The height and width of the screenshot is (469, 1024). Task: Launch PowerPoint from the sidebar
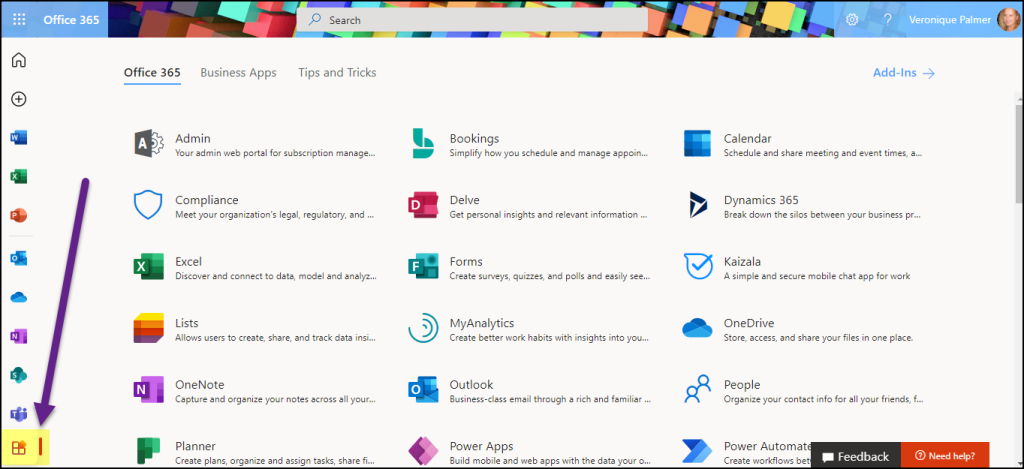click(18, 215)
